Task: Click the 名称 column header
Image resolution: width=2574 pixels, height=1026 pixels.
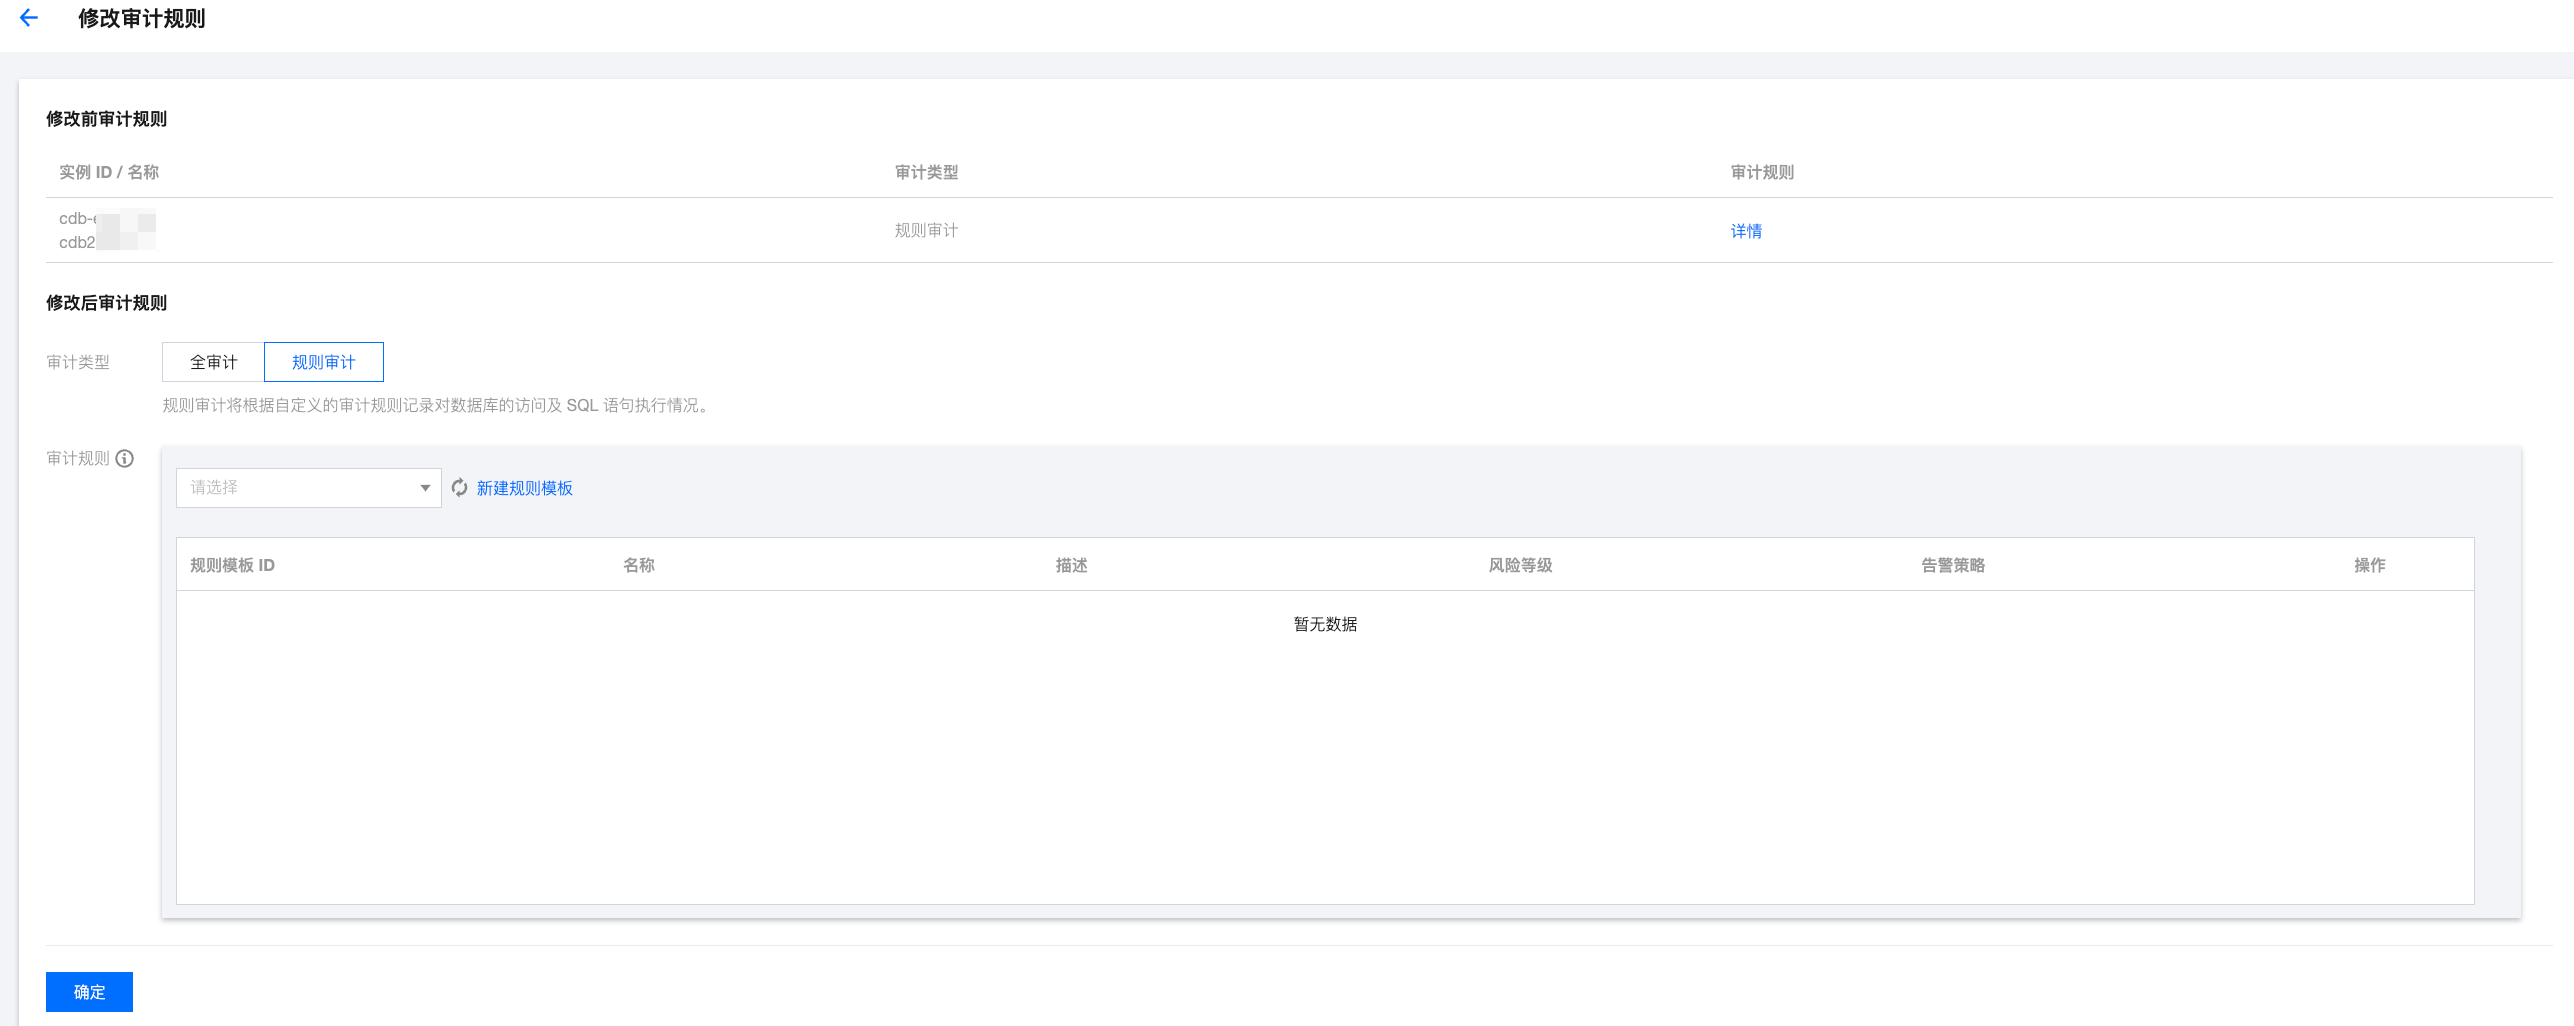Action: click(x=638, y=565)
